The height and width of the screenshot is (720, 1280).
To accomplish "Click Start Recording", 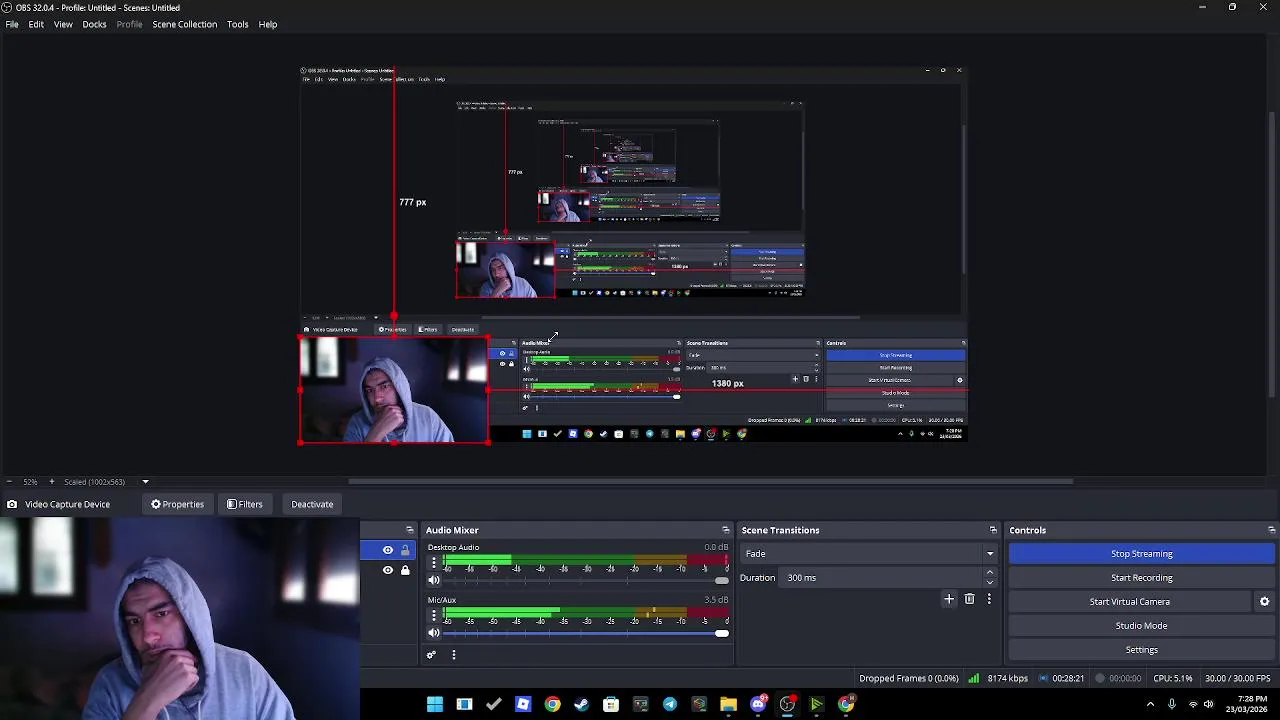I will (x=1141, y=578).
